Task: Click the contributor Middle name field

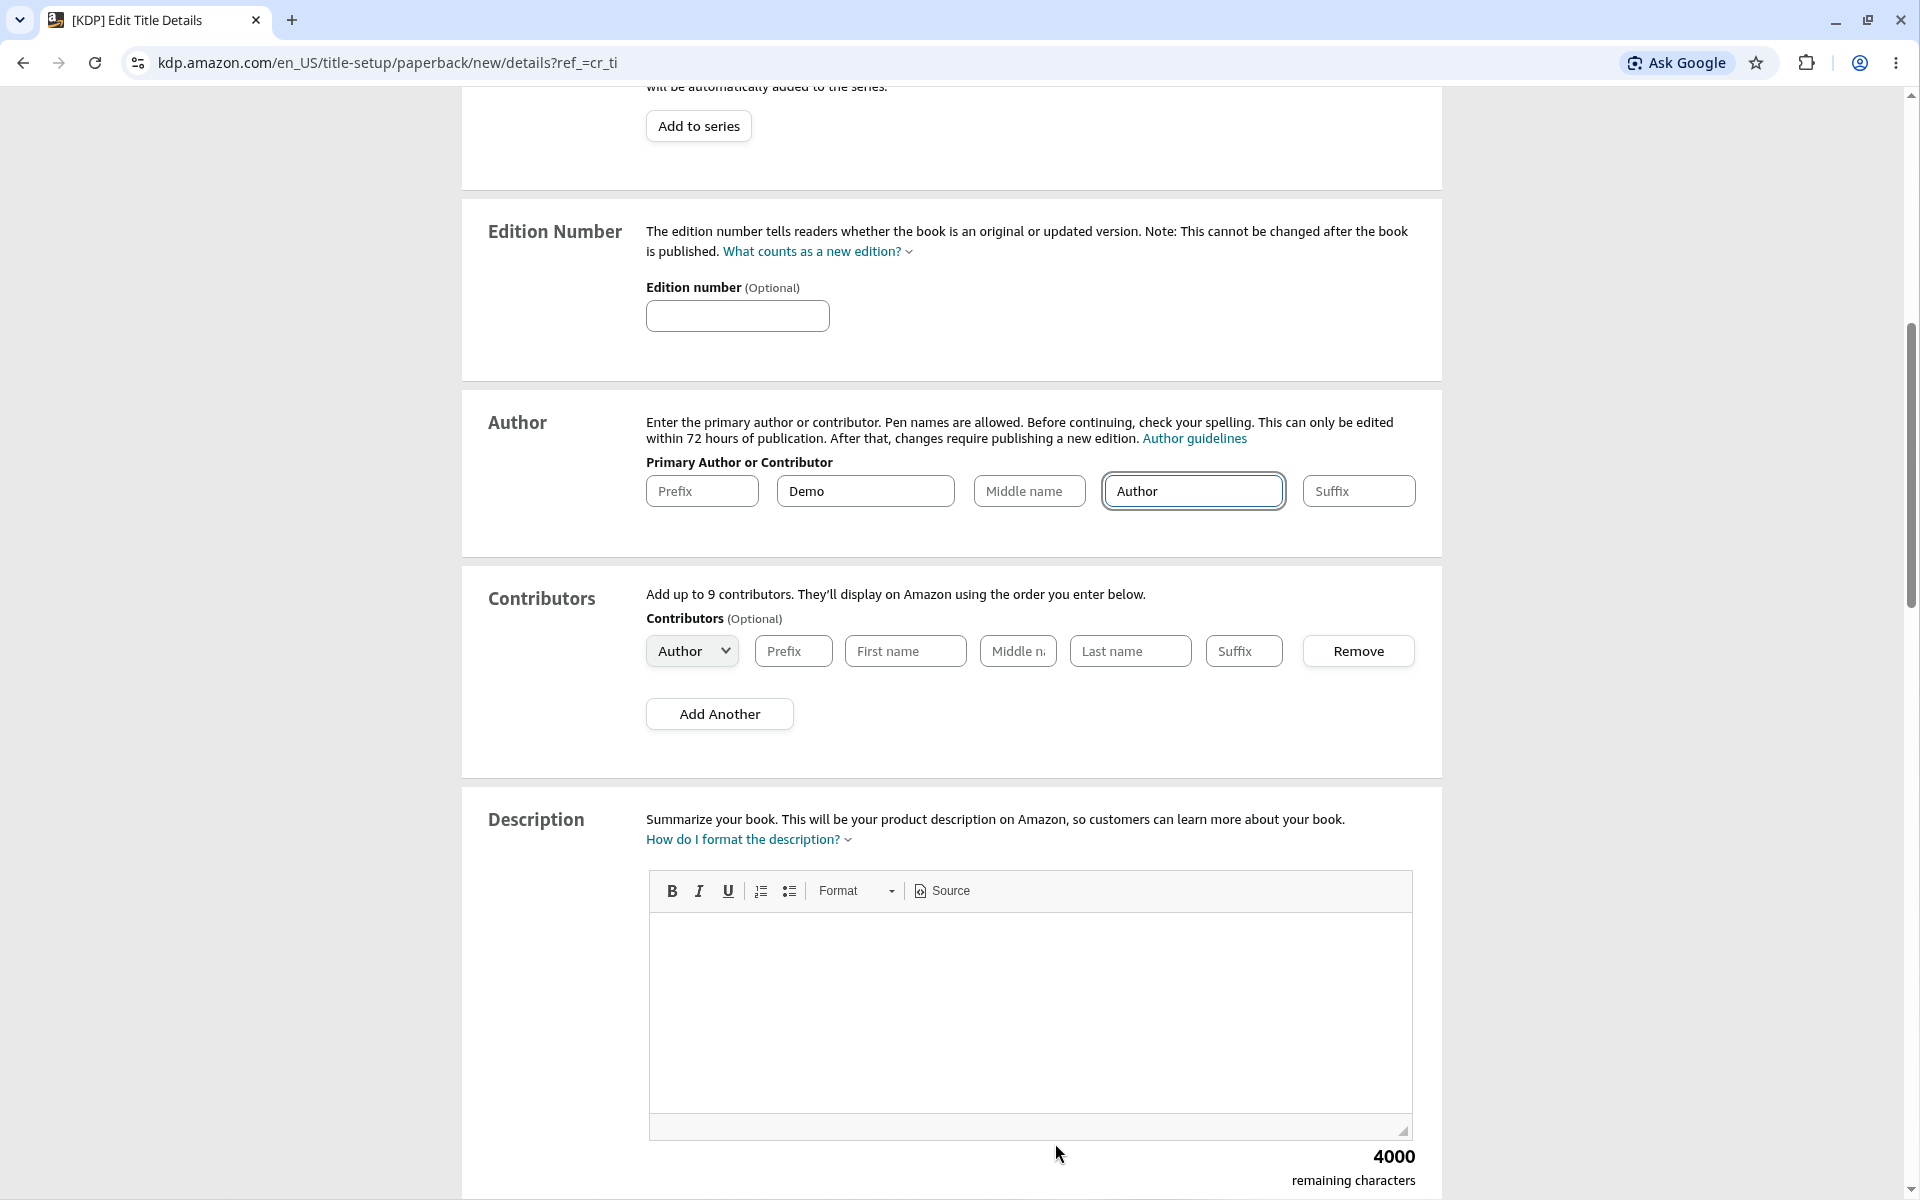Action: point(1018,651)
